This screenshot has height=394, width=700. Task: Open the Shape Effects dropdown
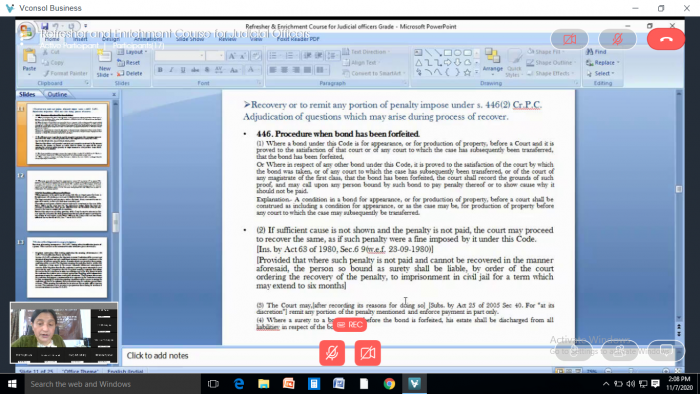(550, 73)
